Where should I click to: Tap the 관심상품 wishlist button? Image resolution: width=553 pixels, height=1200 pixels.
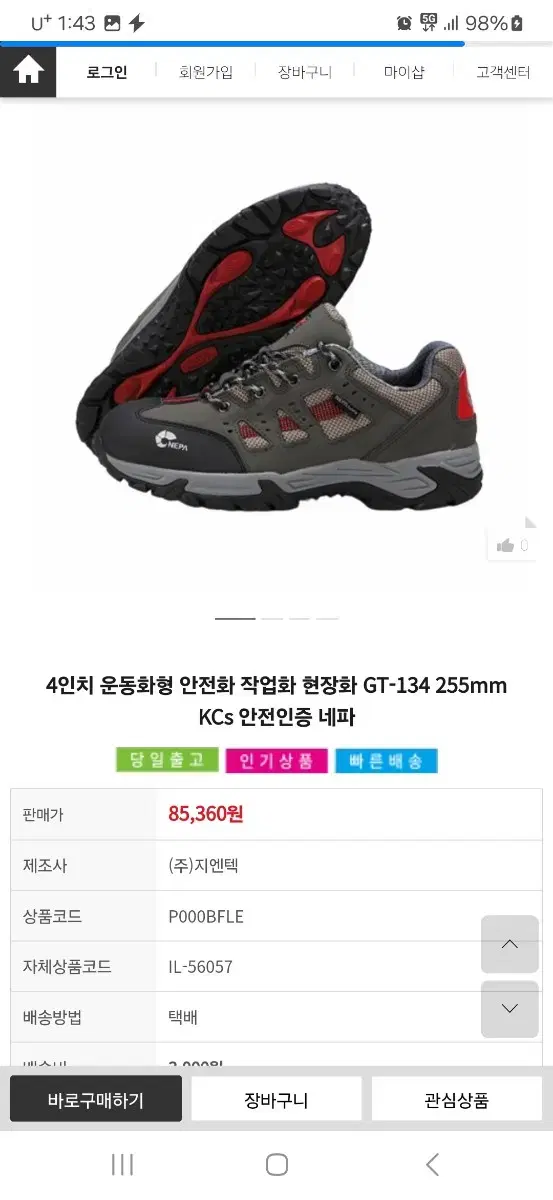(457, 1099)
